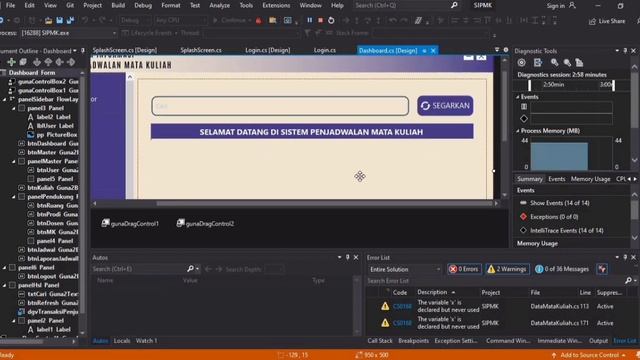This screenshot has width=640, height=360.
Task: Stop debugging with the red square icon
Action: 320,20
